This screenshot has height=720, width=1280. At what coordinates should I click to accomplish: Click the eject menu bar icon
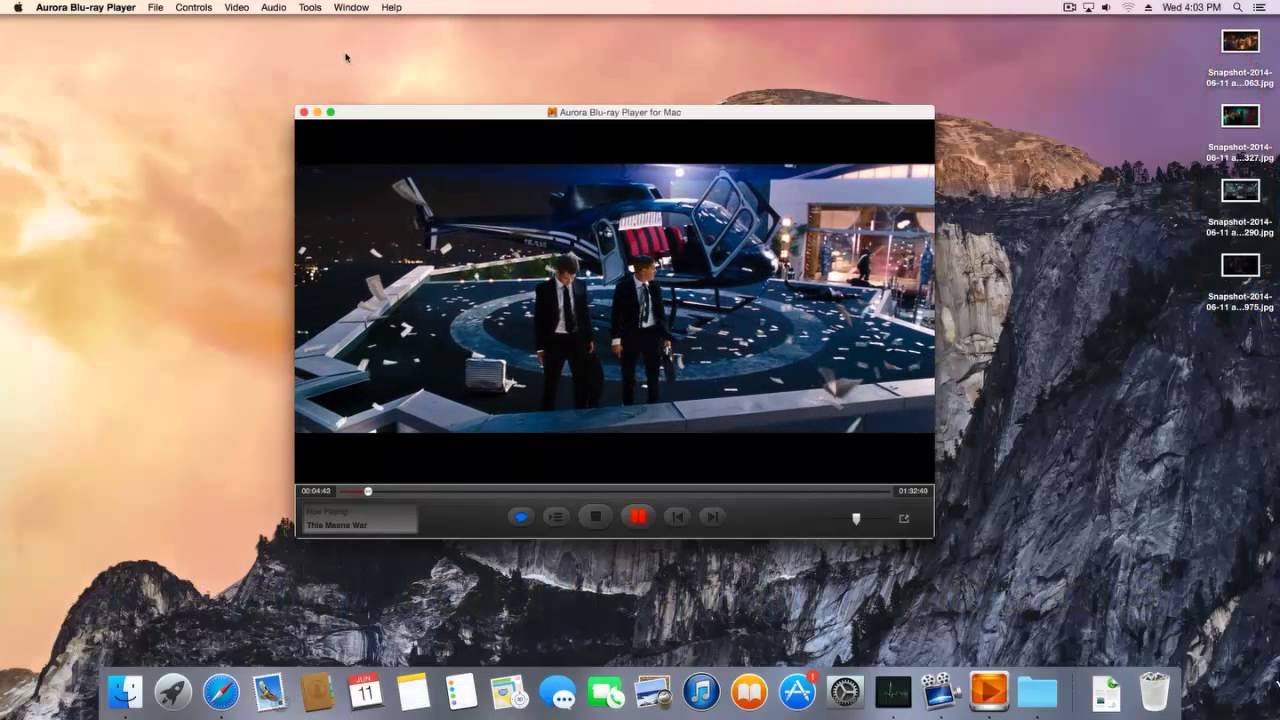click(1148, 7)
